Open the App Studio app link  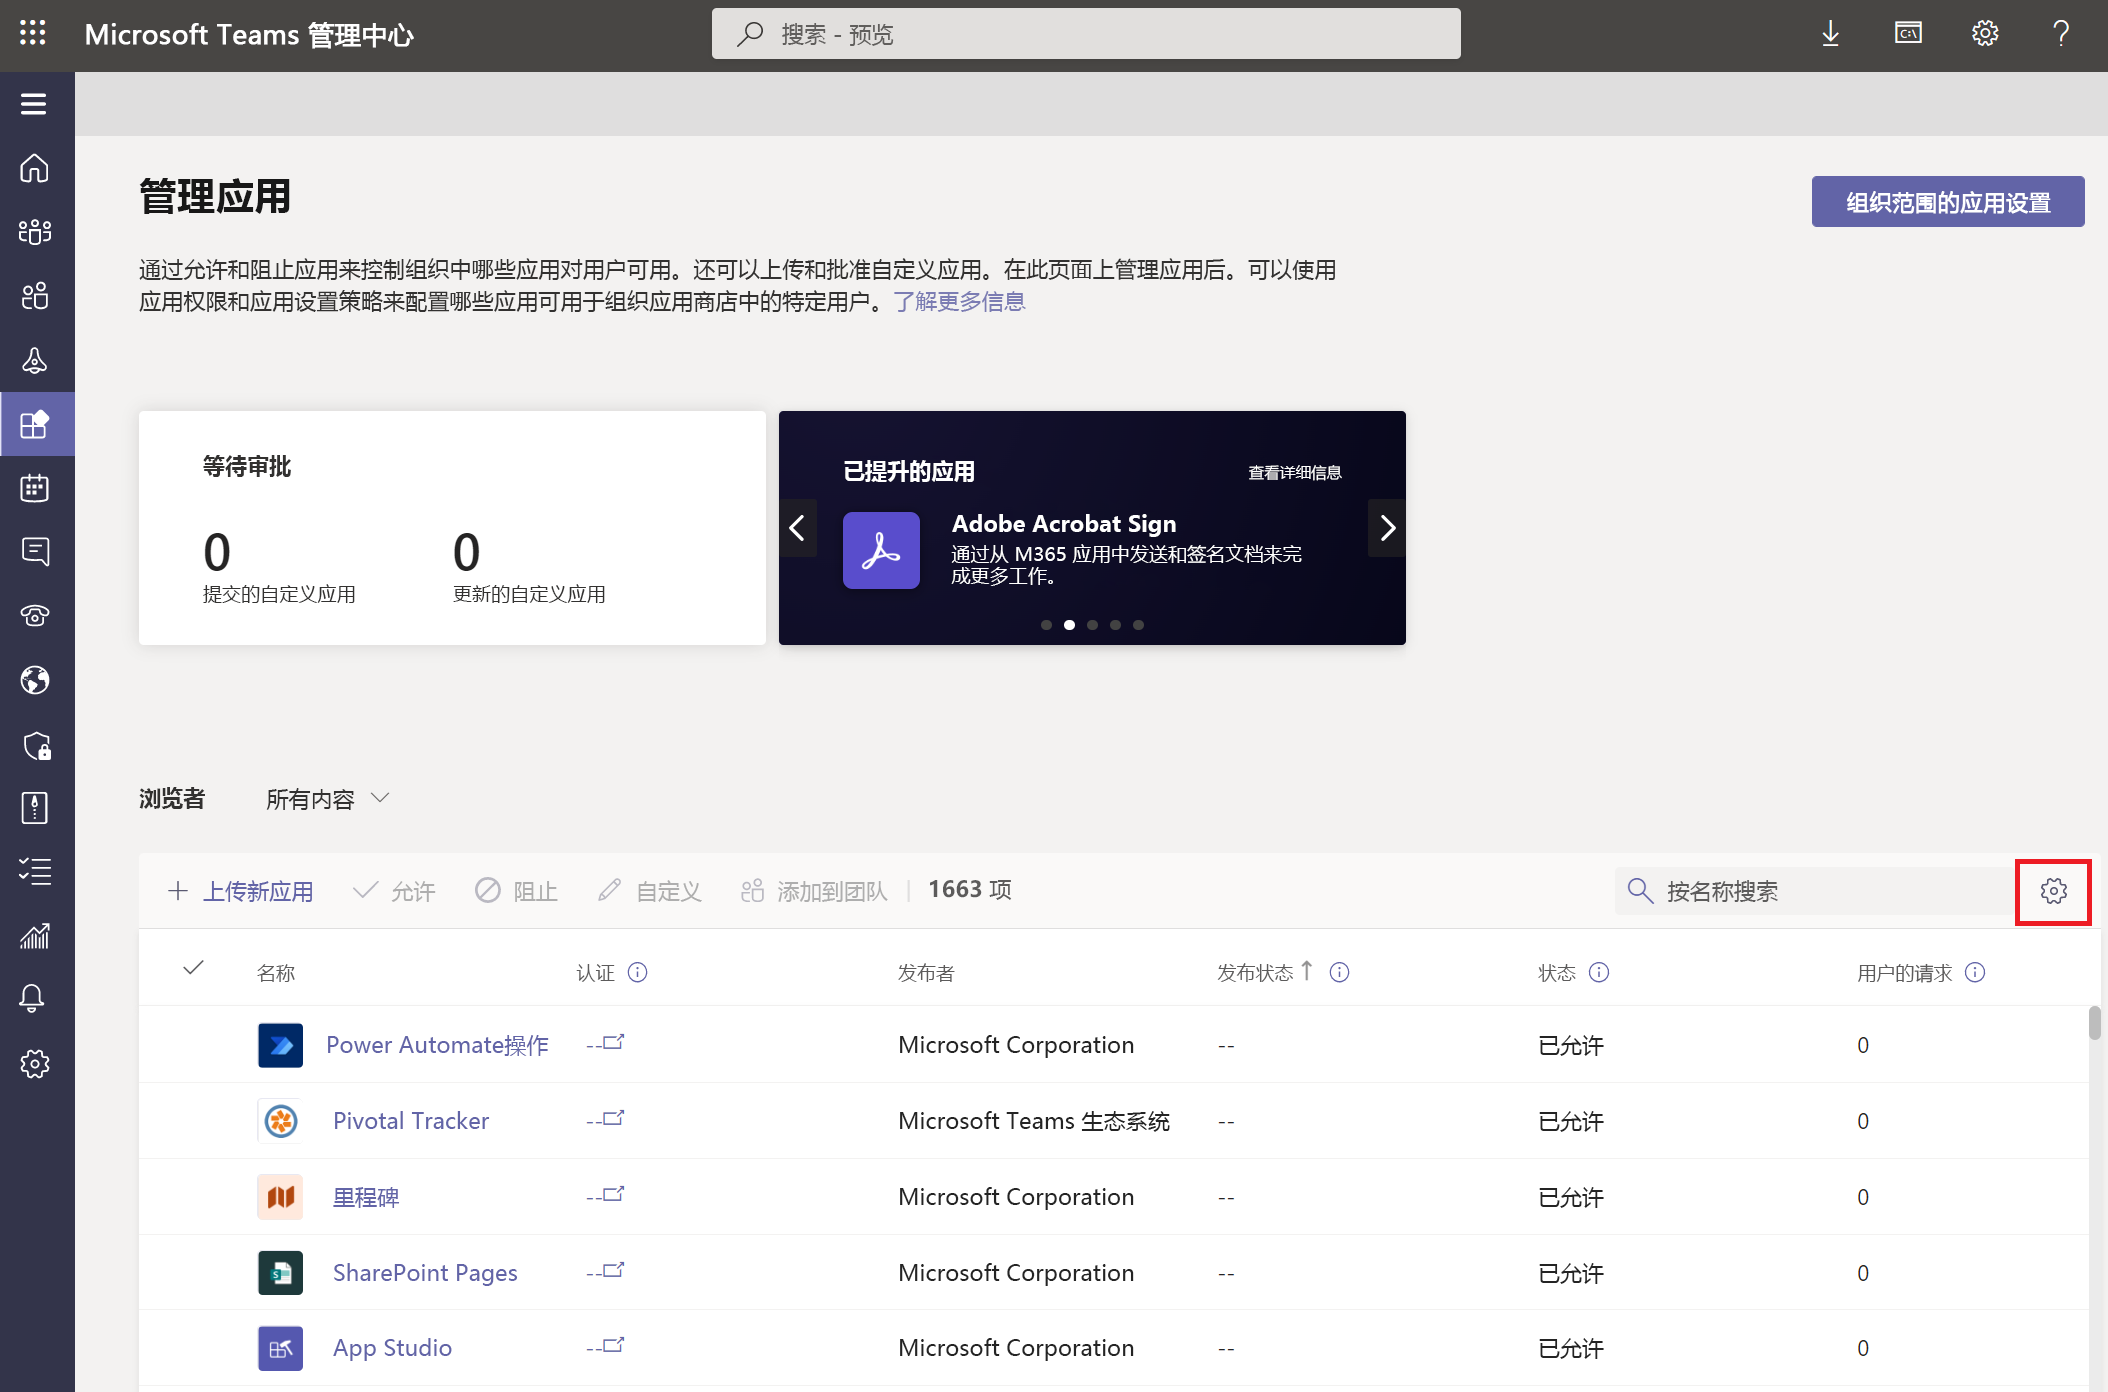pyautogui.click(x=392, y=1348)
